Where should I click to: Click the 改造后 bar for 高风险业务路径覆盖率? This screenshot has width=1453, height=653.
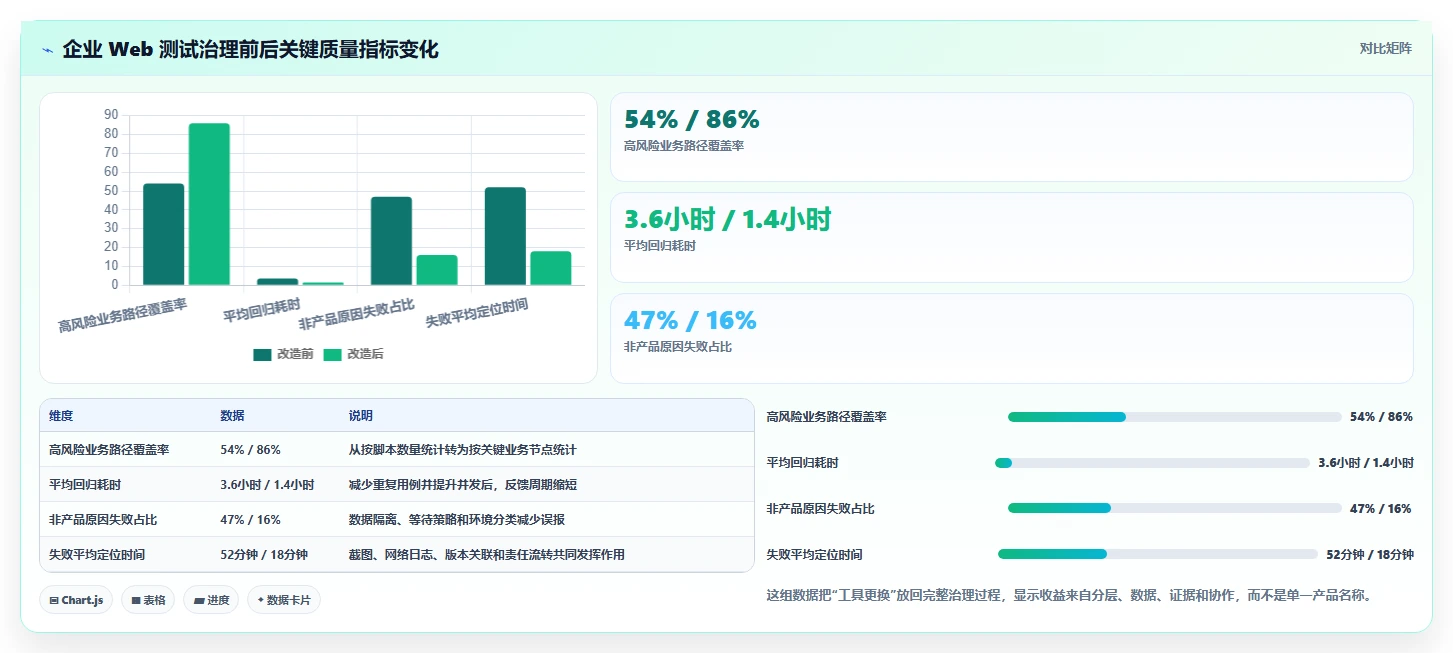pos(209,204)
